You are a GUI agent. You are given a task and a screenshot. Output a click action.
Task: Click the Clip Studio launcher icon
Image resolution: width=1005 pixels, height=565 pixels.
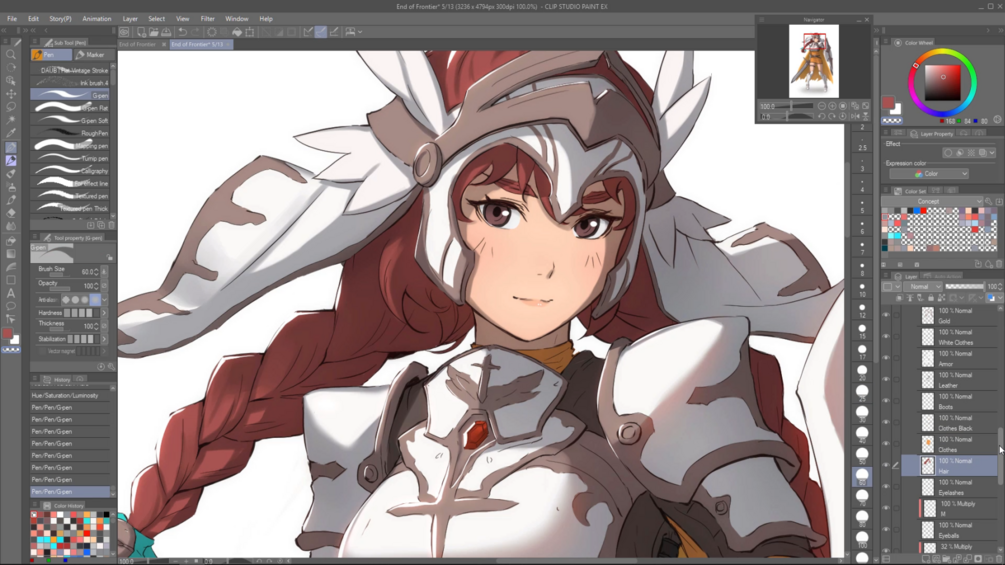(x=124, y=31)
